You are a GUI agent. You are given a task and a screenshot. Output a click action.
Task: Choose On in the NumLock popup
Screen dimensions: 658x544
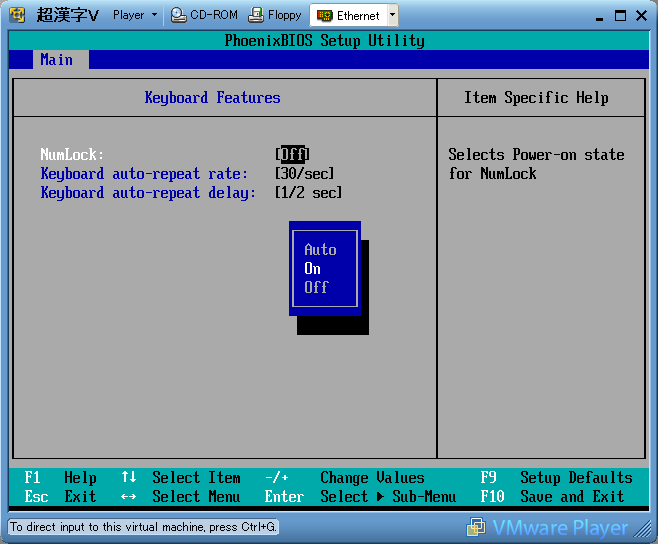click(313, 268)
